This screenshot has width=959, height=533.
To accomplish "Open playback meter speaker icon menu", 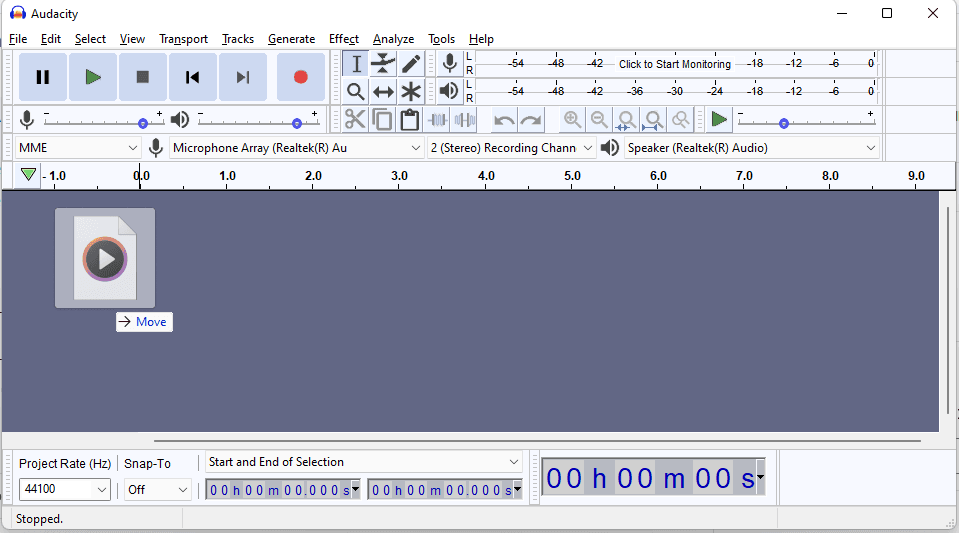I will (450, 92).
